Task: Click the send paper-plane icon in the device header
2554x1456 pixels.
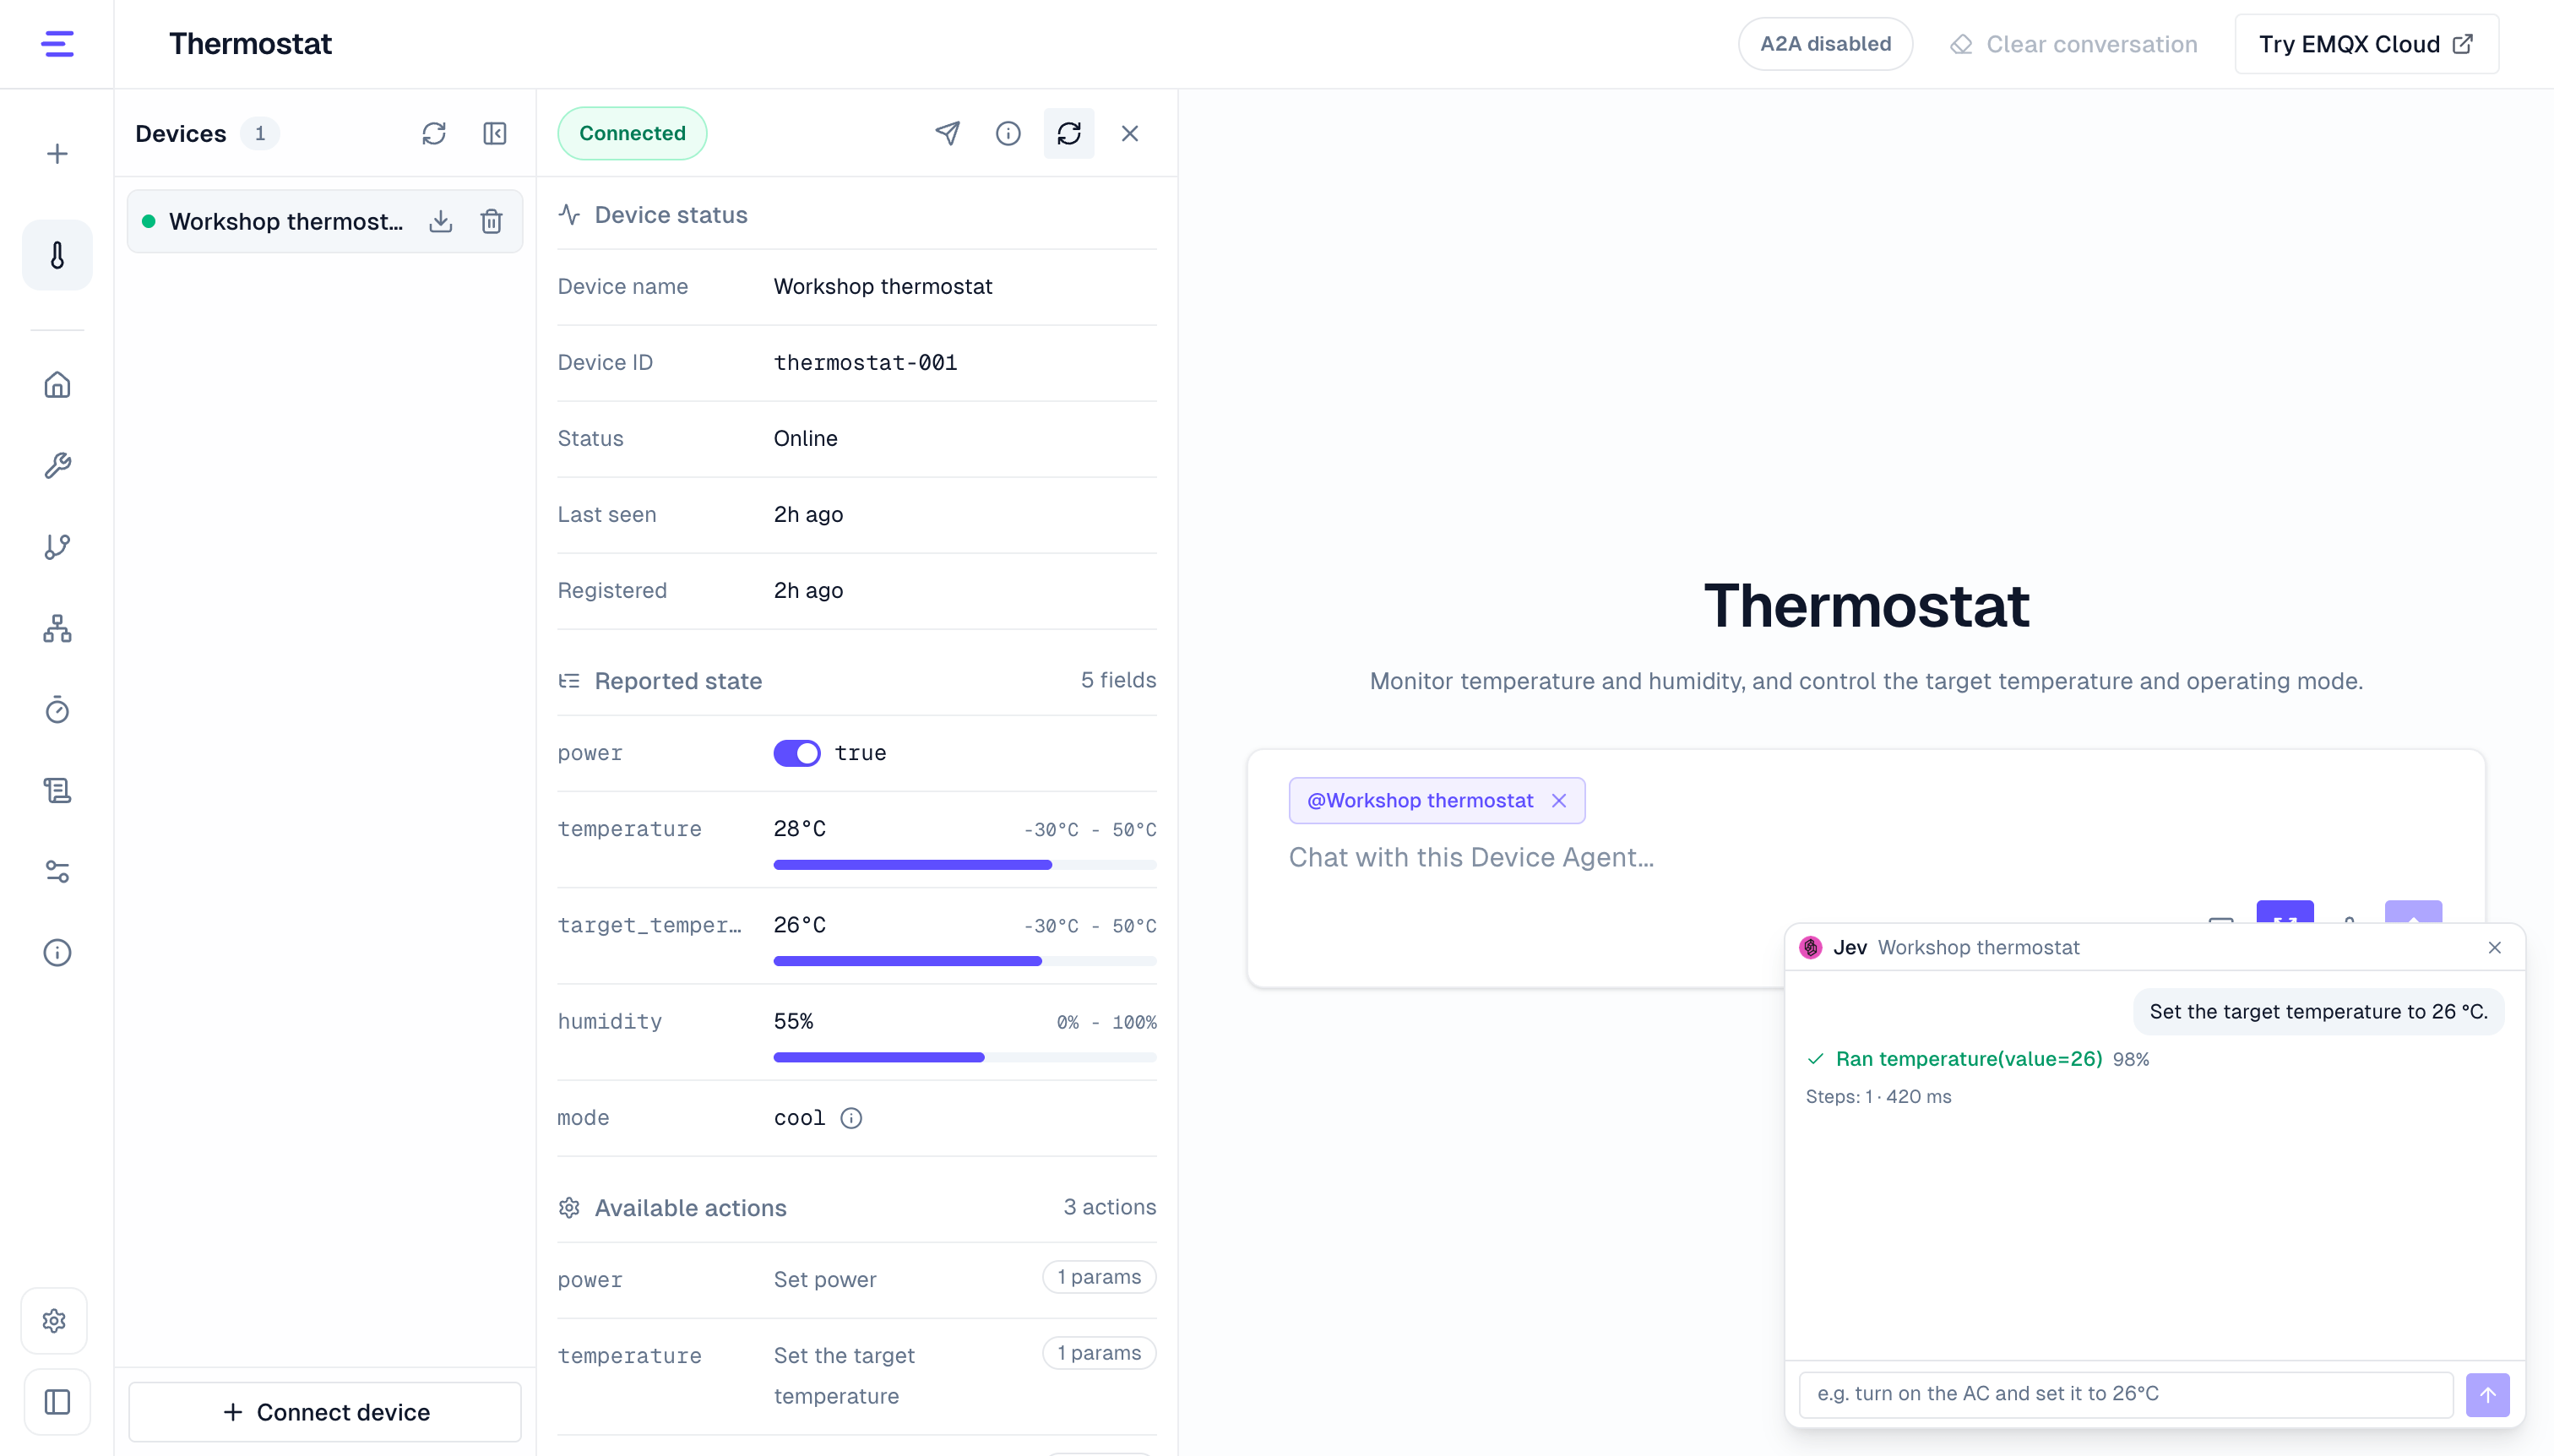Action: 947,133
